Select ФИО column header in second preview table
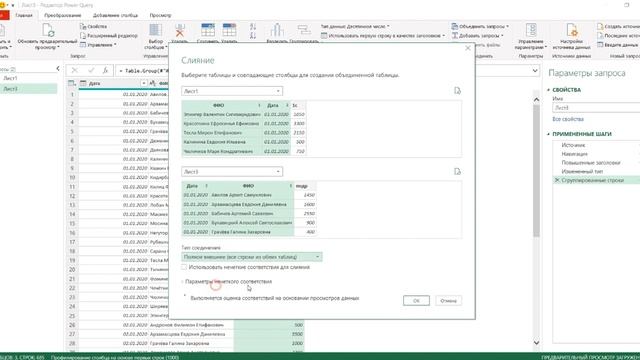This screenshot has height=360, width=640. tap(251, 186)
